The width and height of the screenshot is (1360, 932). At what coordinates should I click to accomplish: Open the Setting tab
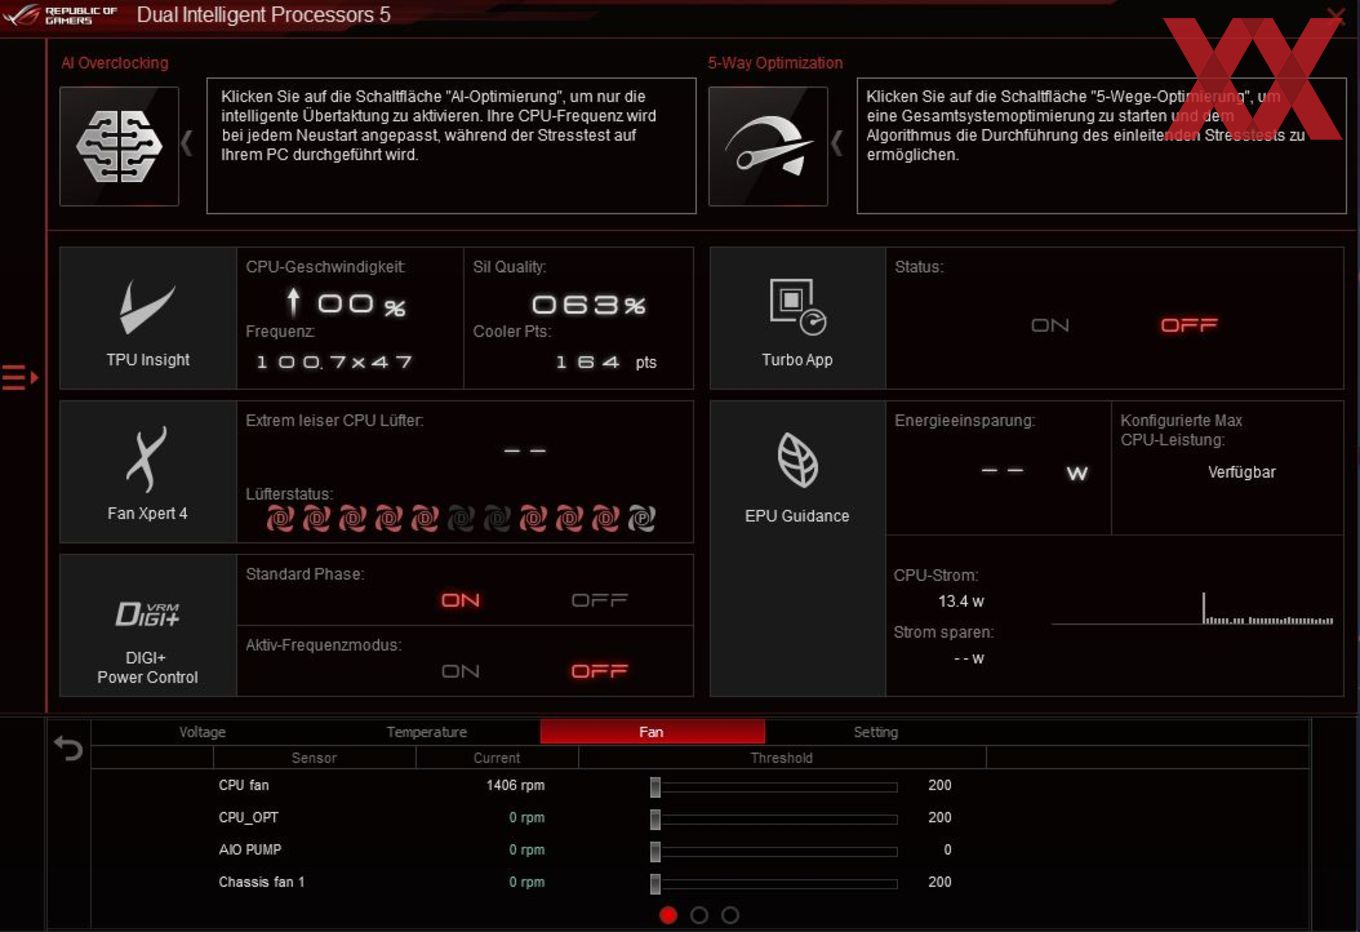pos(876,732)
